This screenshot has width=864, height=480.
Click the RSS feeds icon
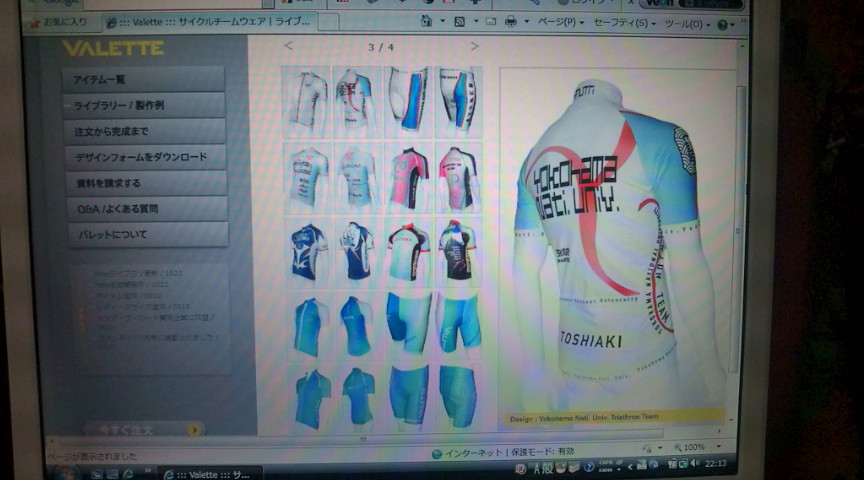459,22
